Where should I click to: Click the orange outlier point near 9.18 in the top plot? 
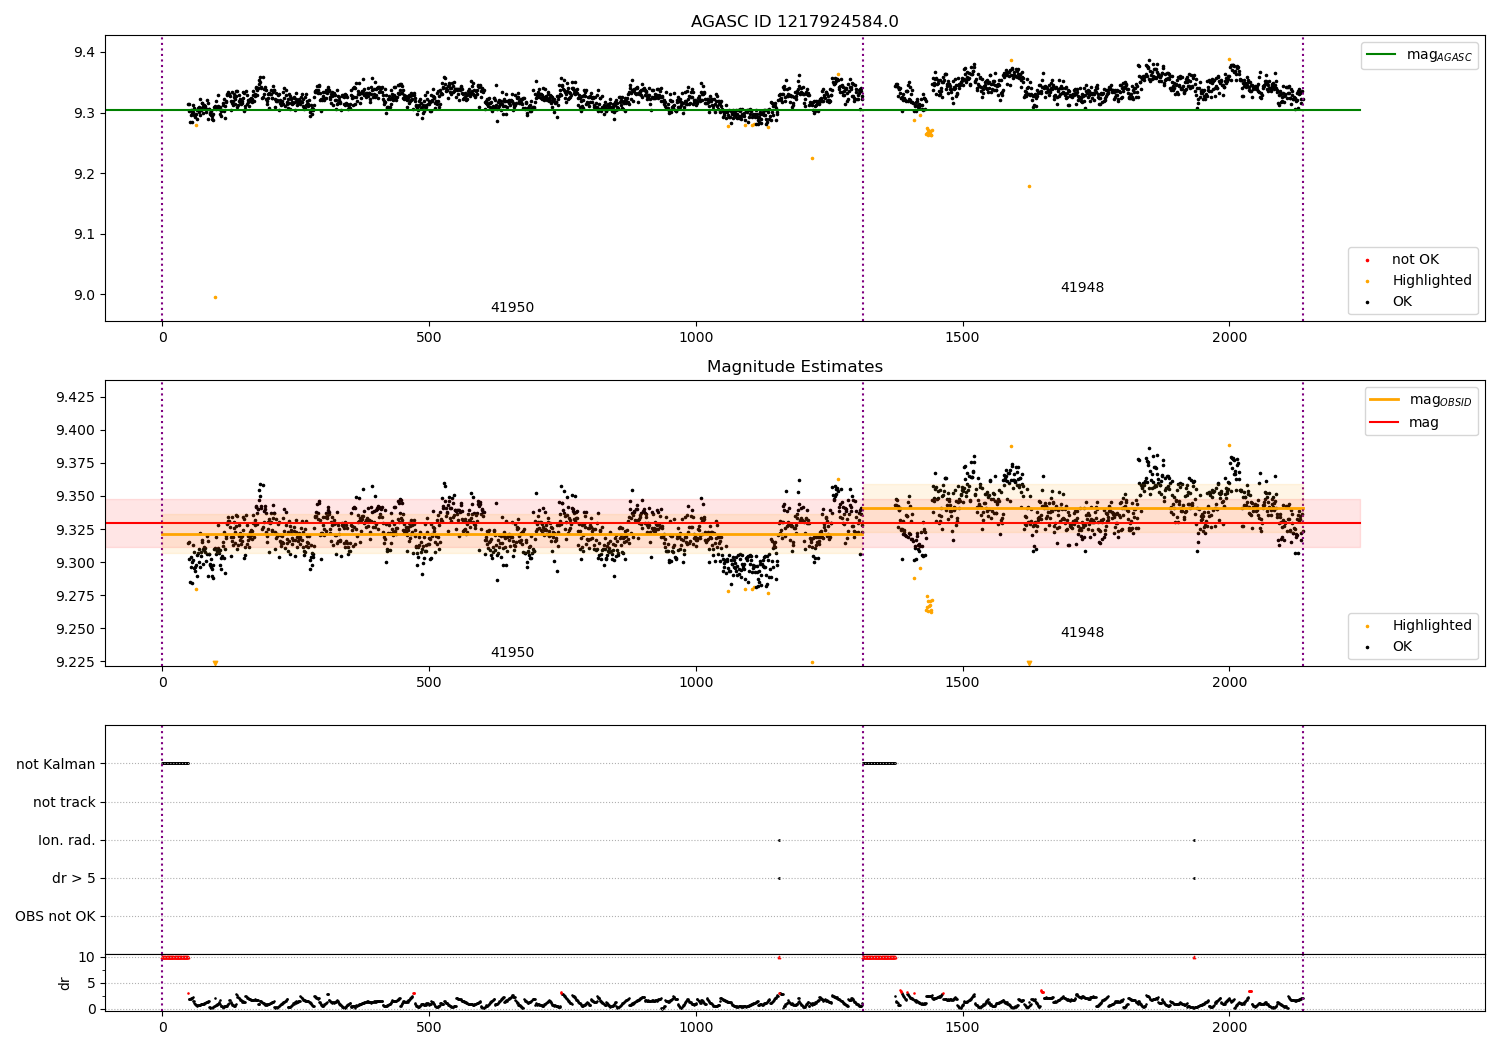pos(1029,186)
